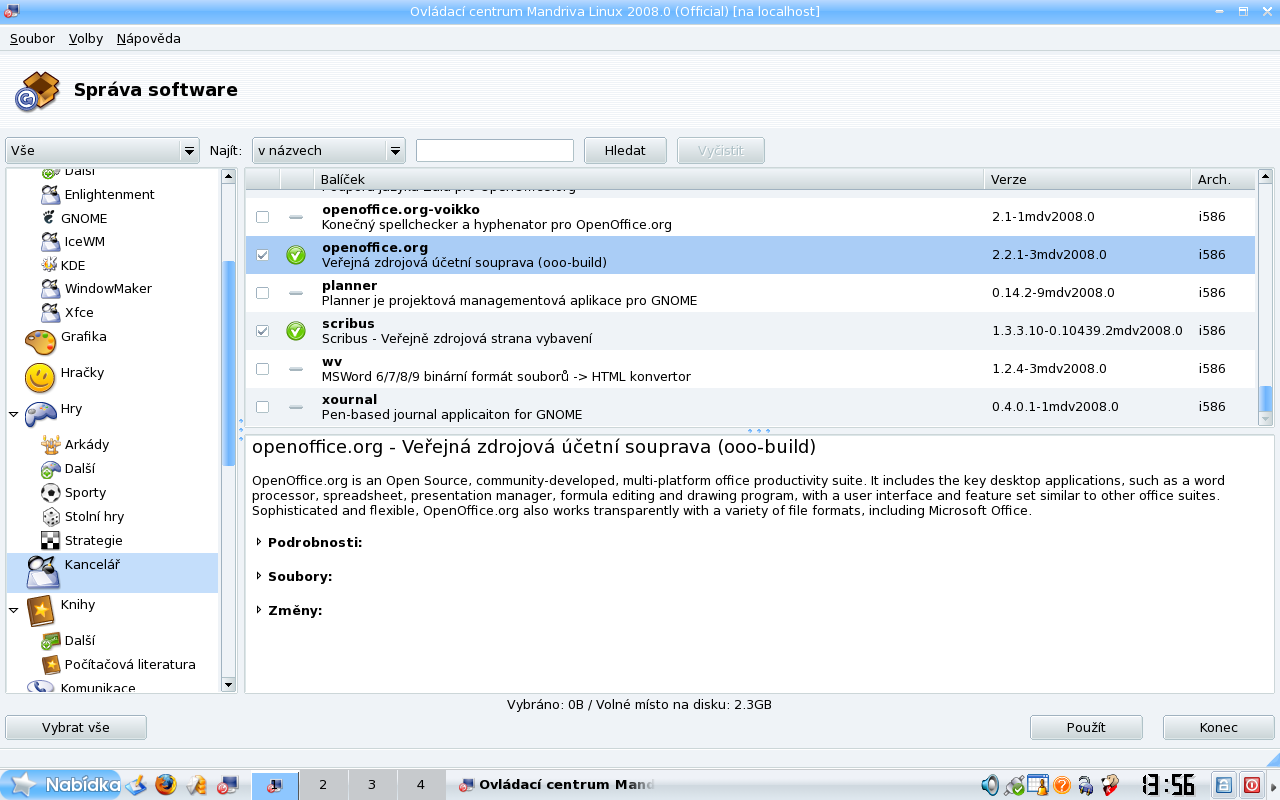The width and height of the screenshot is (1280, 800).
Task: Uncheck the scribus package checkbox
Action: [262, 331]
